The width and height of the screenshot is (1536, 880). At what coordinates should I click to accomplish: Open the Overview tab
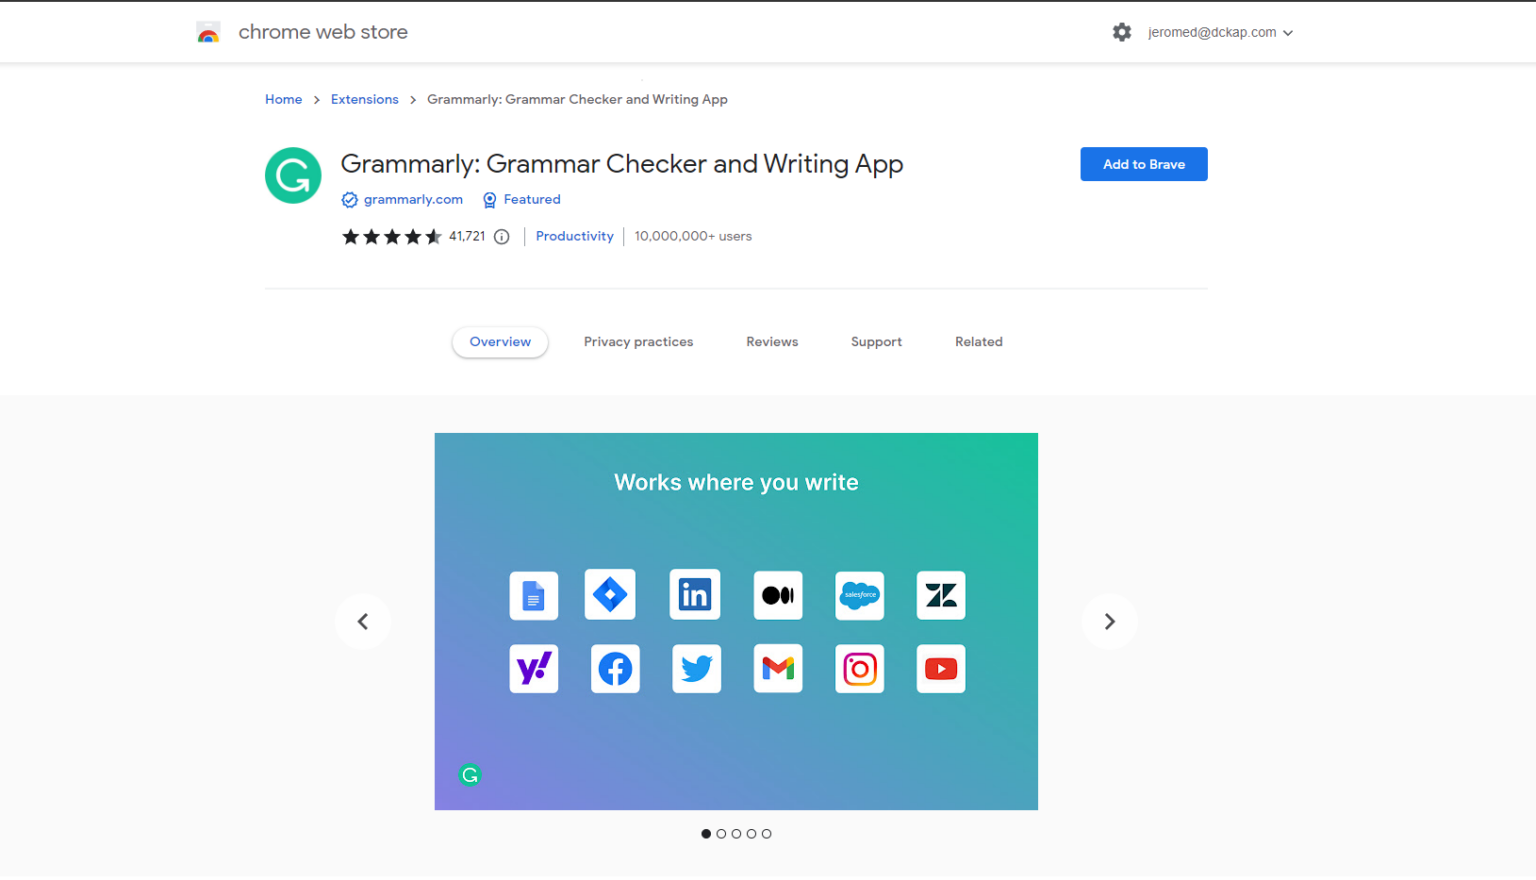tap(500, 342)
